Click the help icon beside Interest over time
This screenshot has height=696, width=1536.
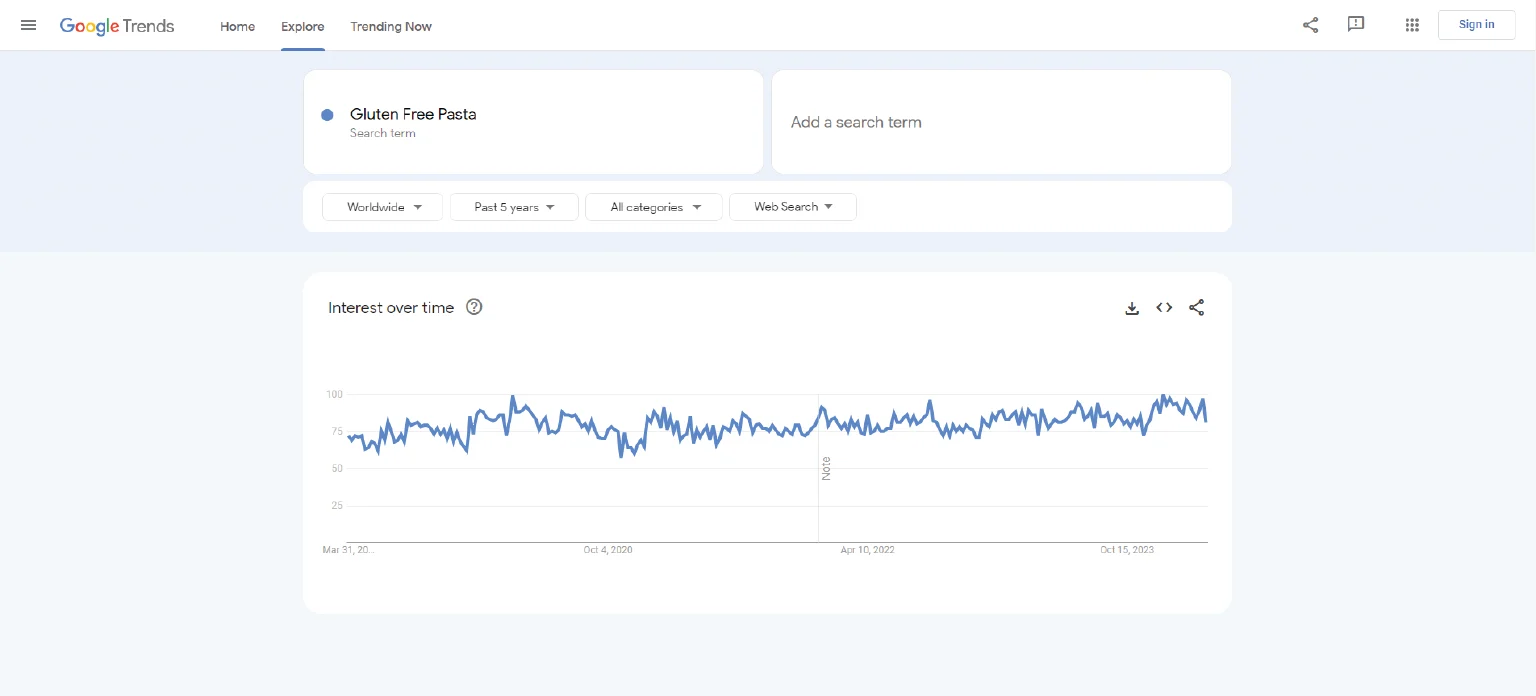click(474, 307)
